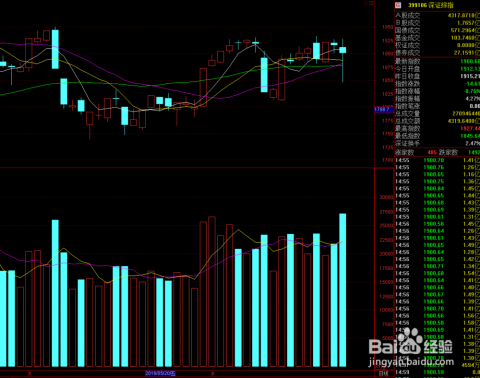The height and width of the screenshot is (378, 480).
Task: Select the 国债成交 row
Action: [x=437, y=30]
